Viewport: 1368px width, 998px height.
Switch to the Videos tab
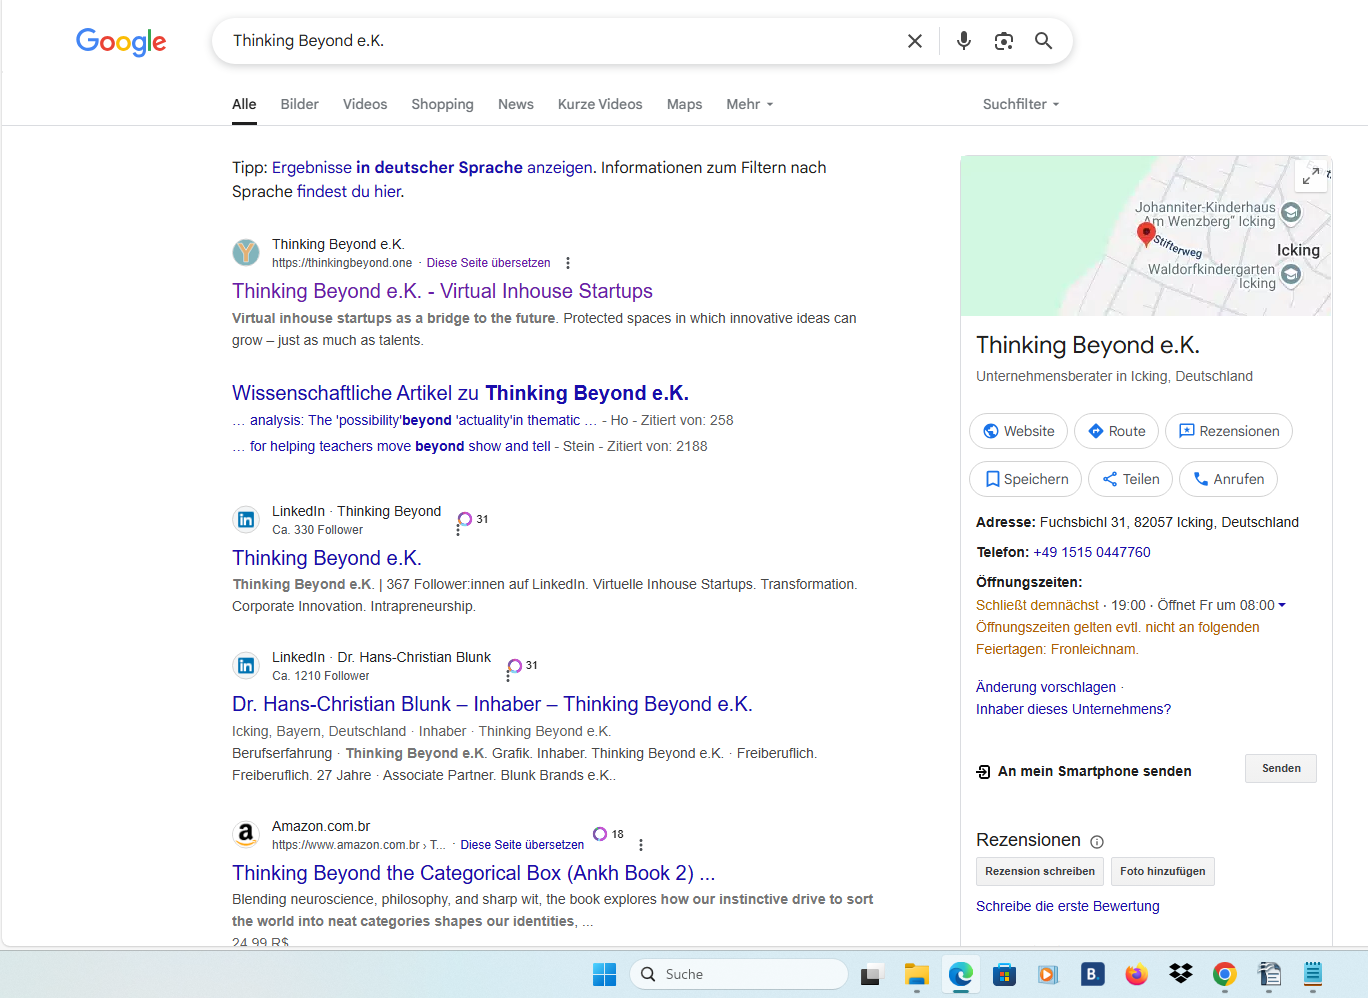click(365, 104)
